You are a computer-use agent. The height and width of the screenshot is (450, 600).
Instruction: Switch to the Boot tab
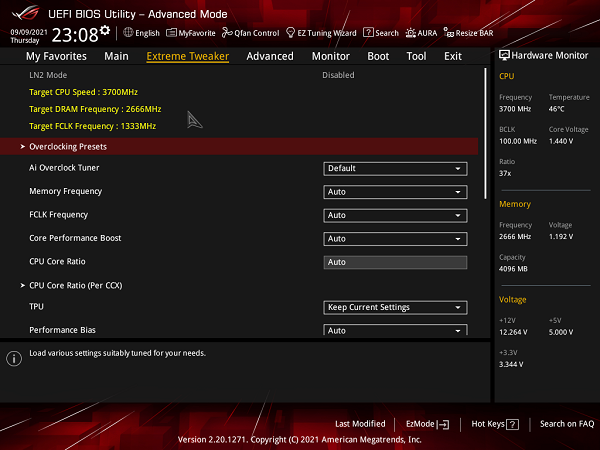tap(378, 56)
